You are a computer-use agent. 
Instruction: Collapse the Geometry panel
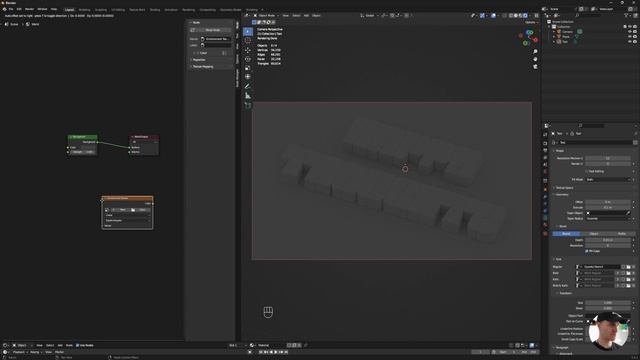coord(561,195)
